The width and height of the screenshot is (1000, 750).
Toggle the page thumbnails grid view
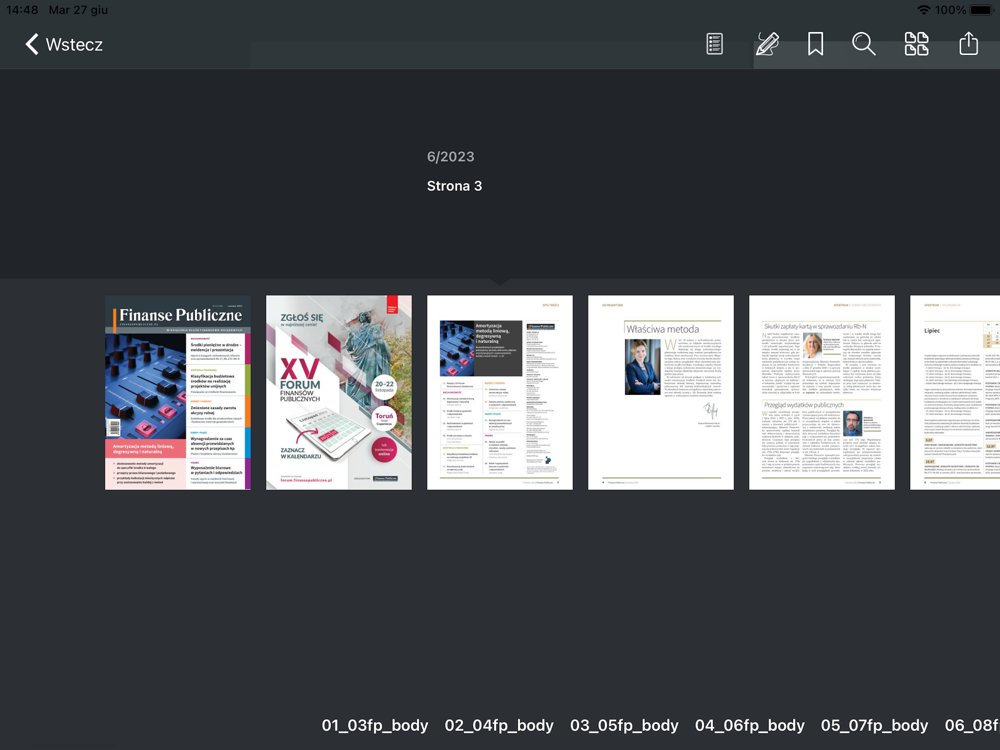pos(916,44)
